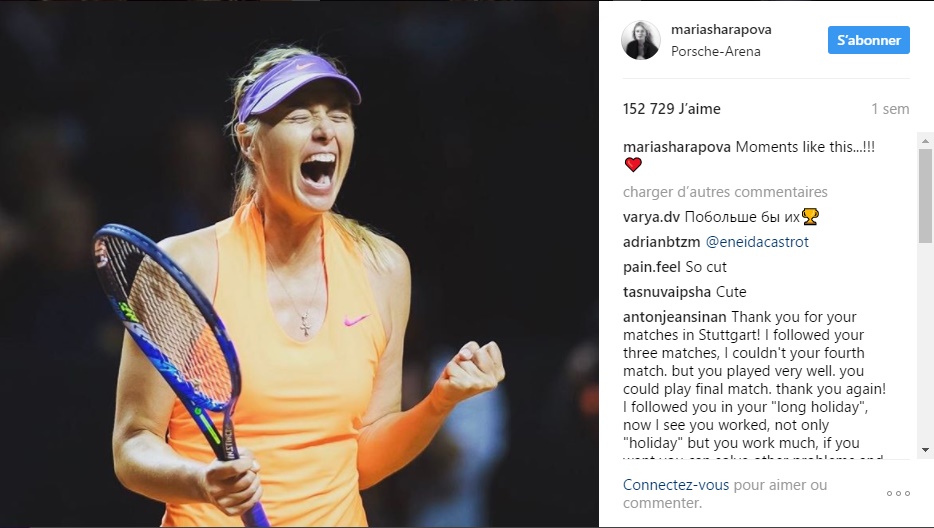Load more comments via charger d'autres commentaires
This screenshot has width=934, height=528.
pos(725,192)
